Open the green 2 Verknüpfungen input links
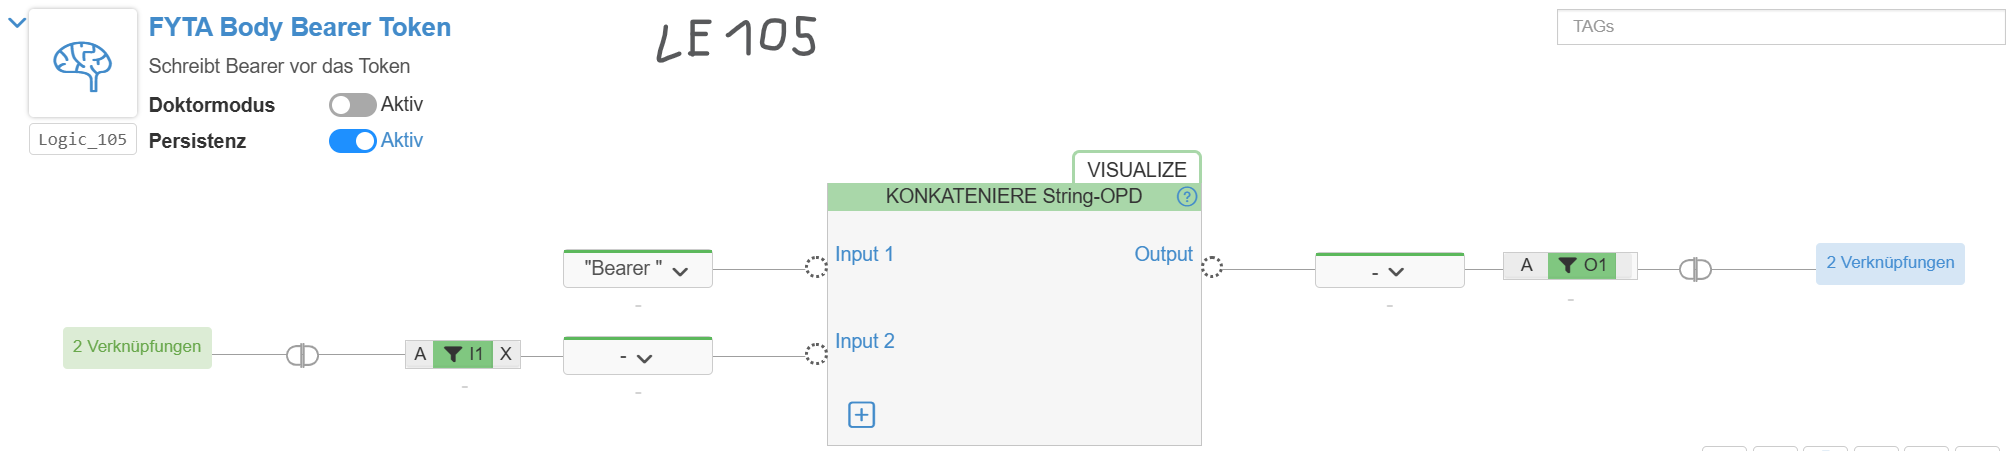Image resolution: width=2008 pixels, height=451 pixels. 137,347
